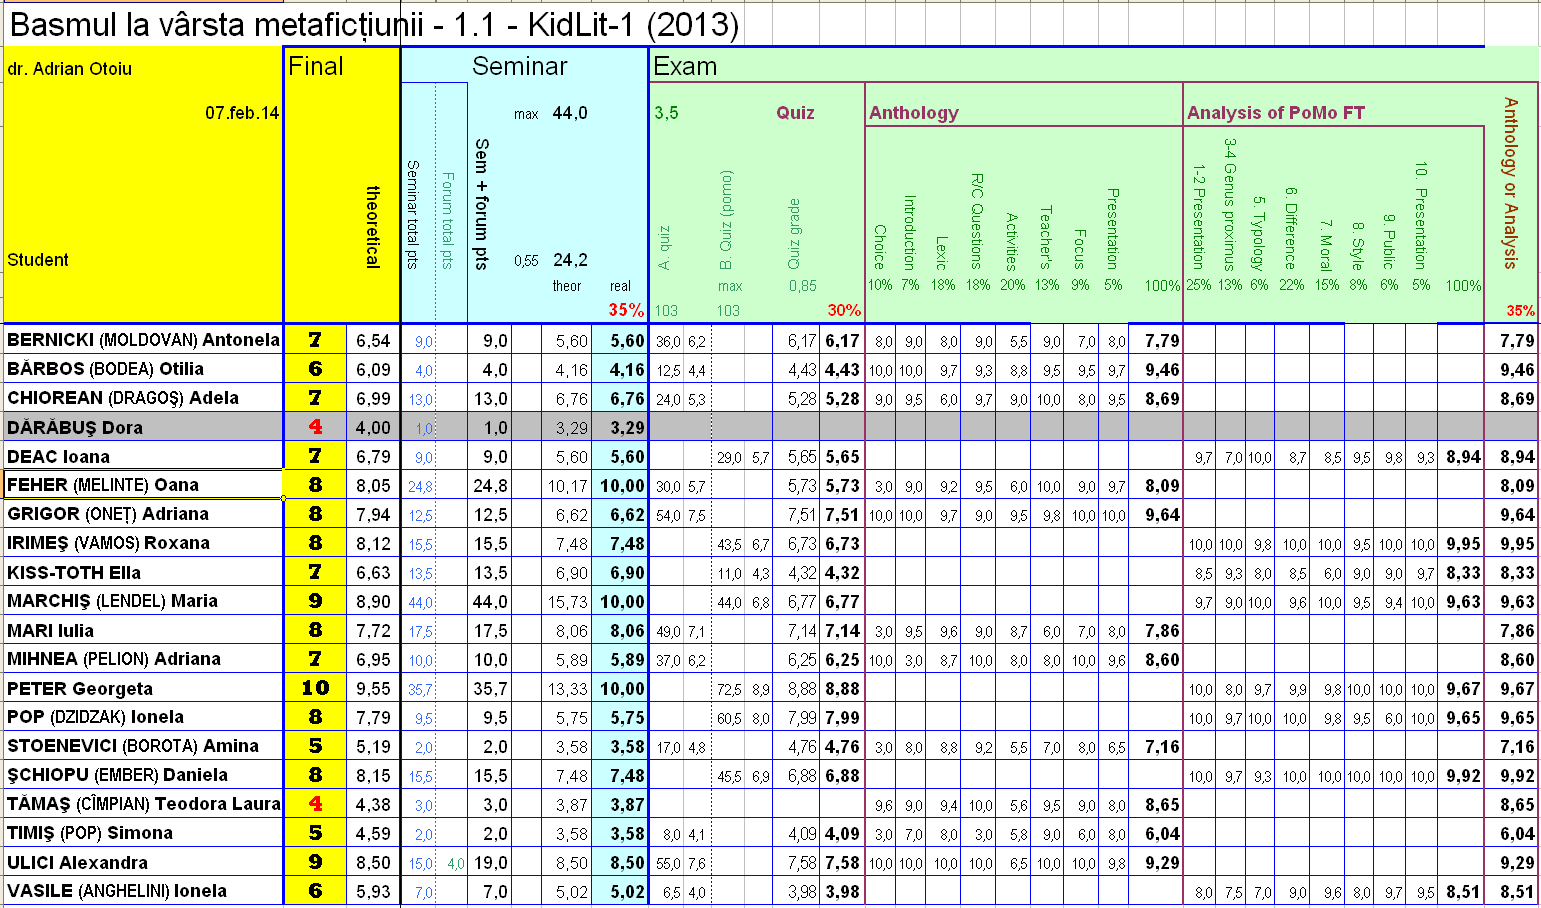
Task: Click analysis total 8,51 for VASILE Ionela
Action: pyautogui.click(x=1463, y=892)
